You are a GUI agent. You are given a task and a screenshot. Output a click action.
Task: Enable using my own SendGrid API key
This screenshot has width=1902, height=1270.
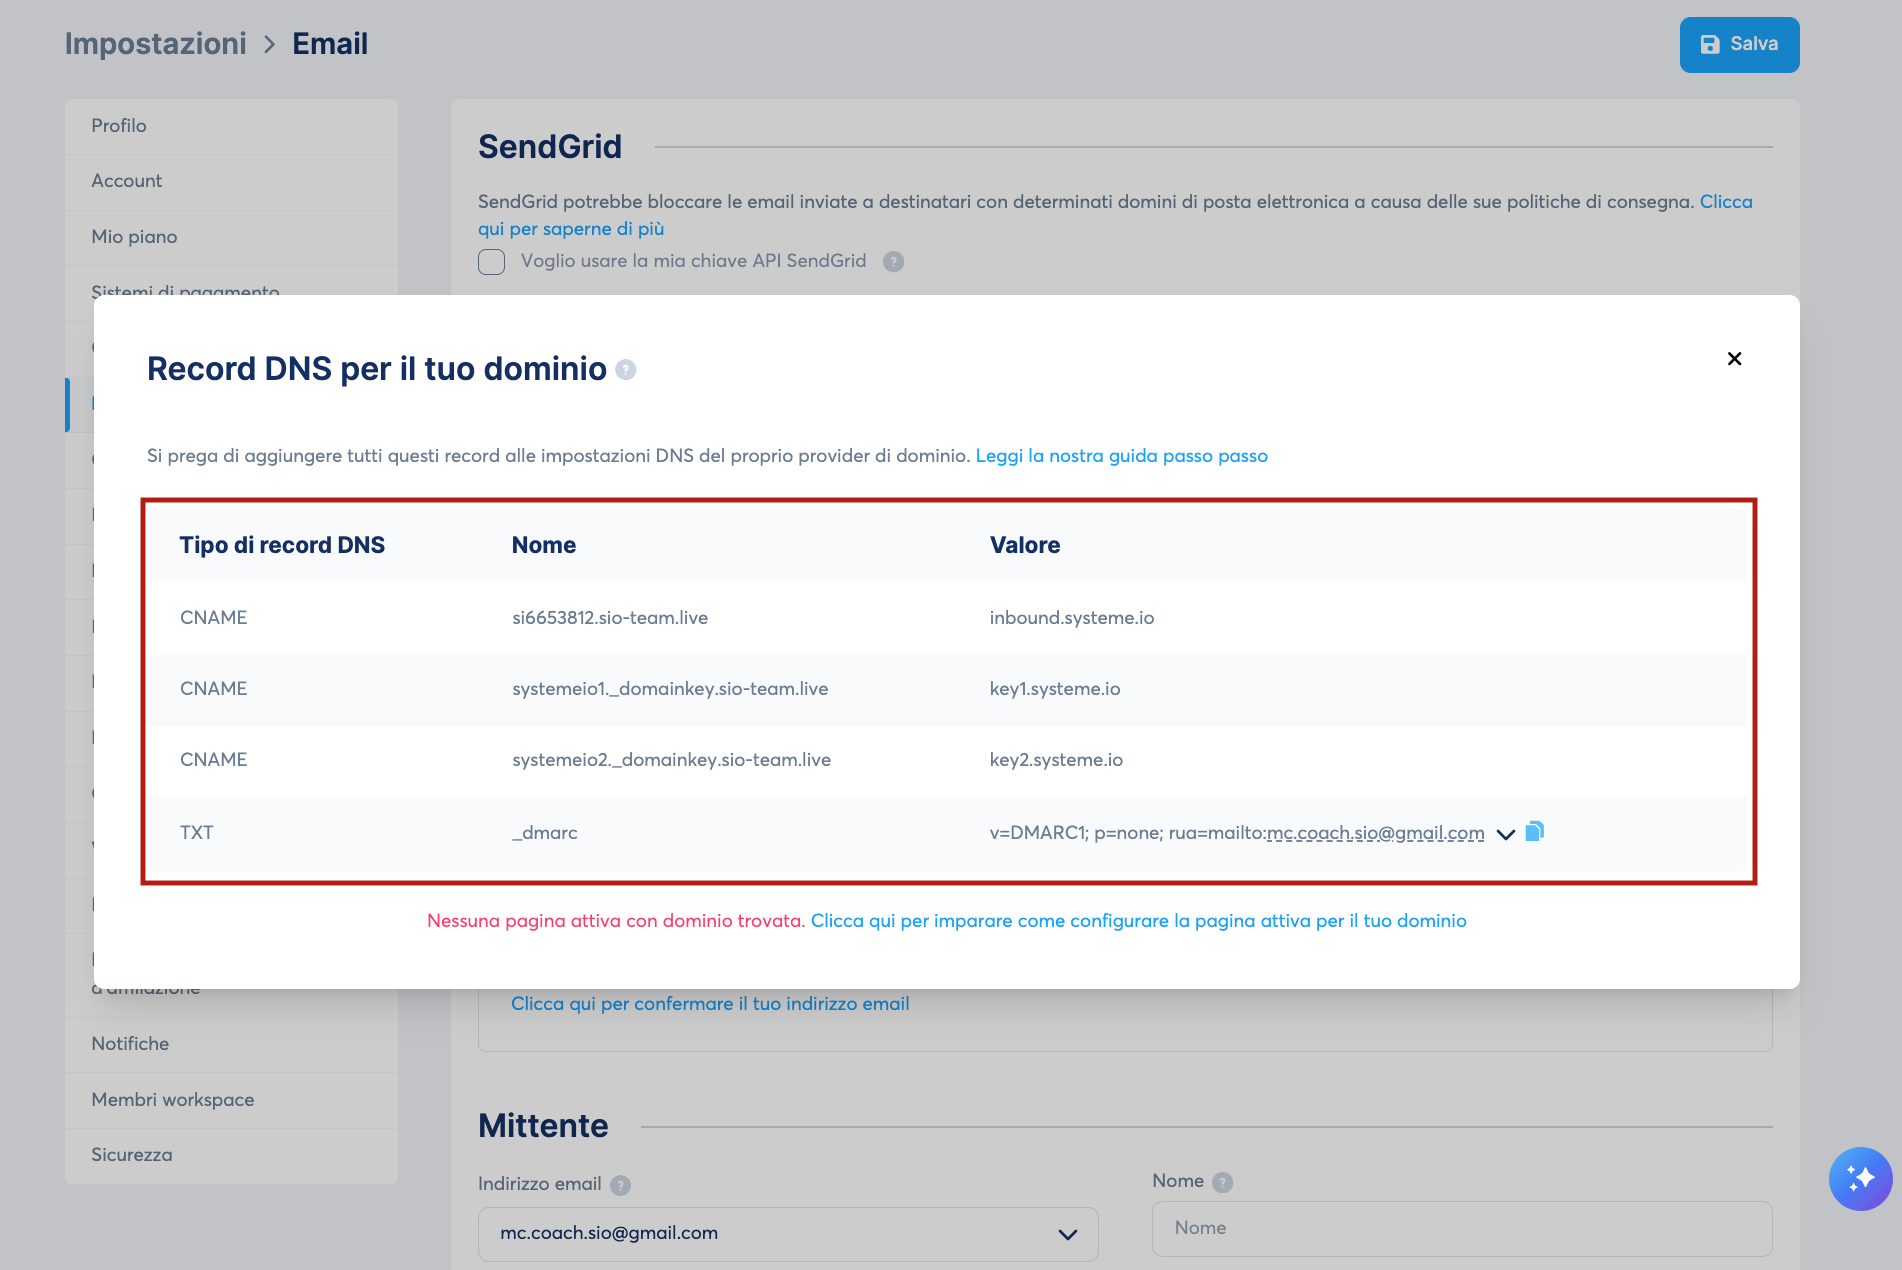click(x=491, y=262)
